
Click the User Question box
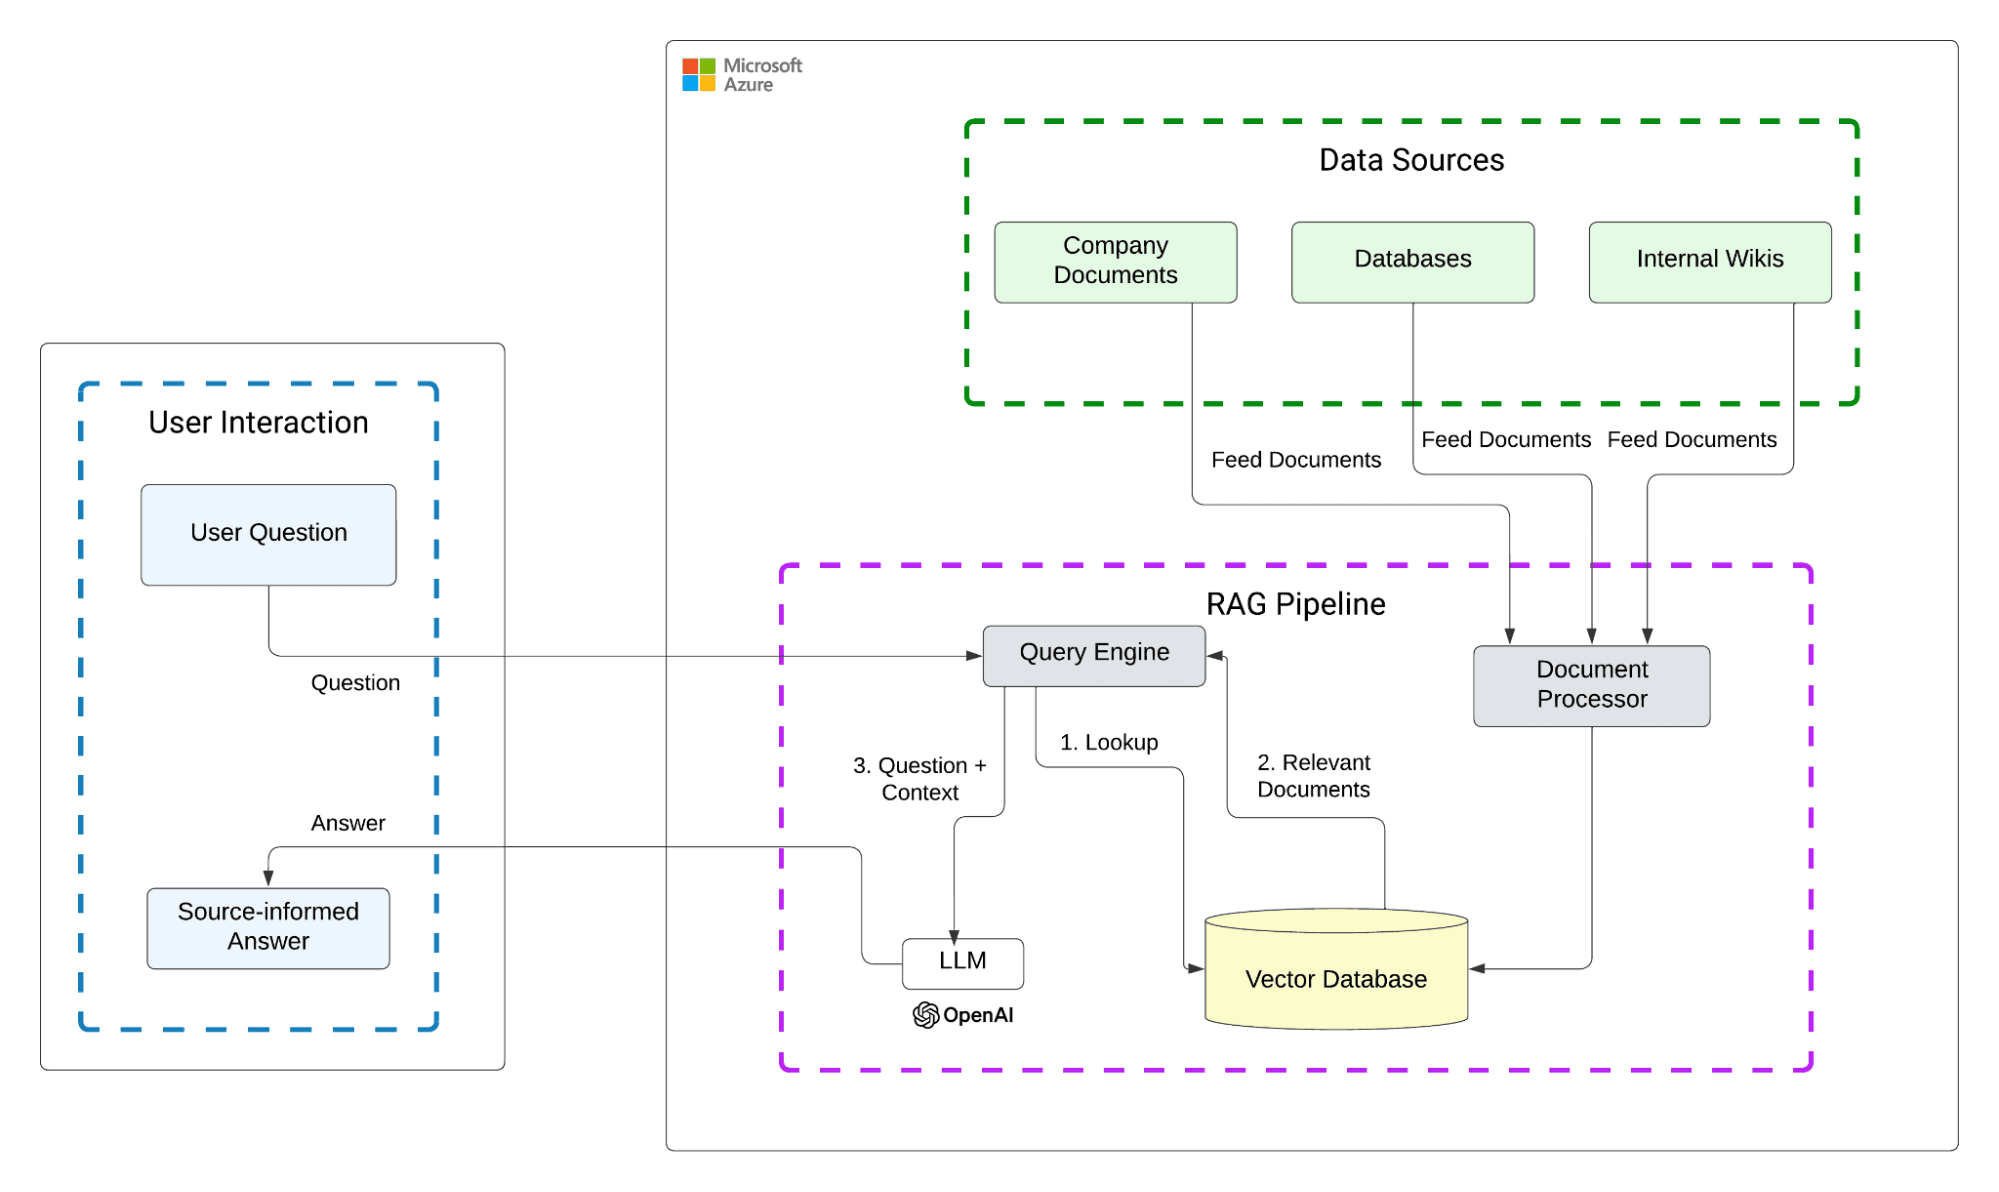coord(268,535)
